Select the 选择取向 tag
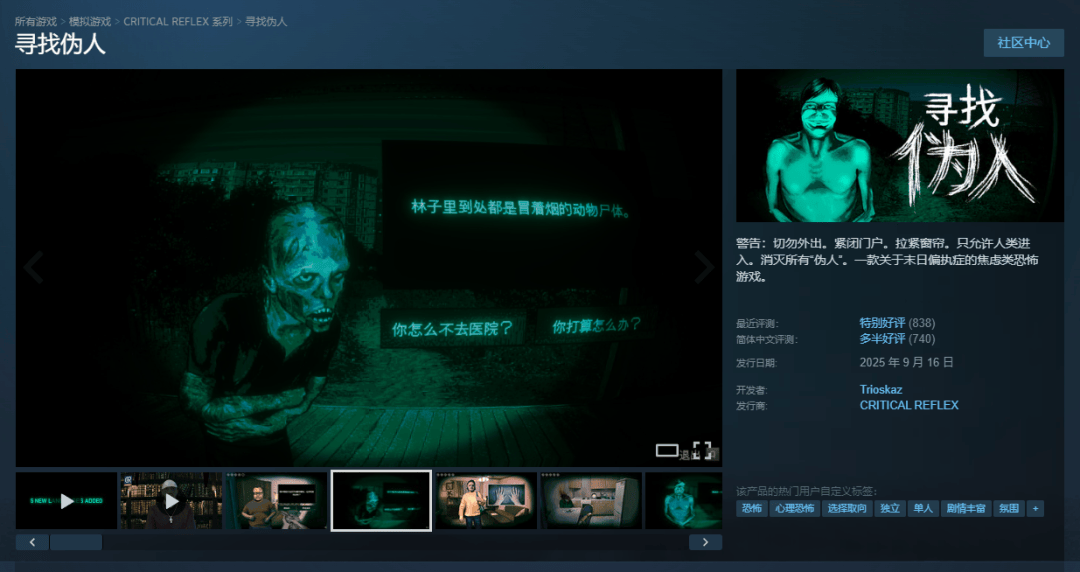The height and width of the screenshot is (572, 1080). [847, 509]
